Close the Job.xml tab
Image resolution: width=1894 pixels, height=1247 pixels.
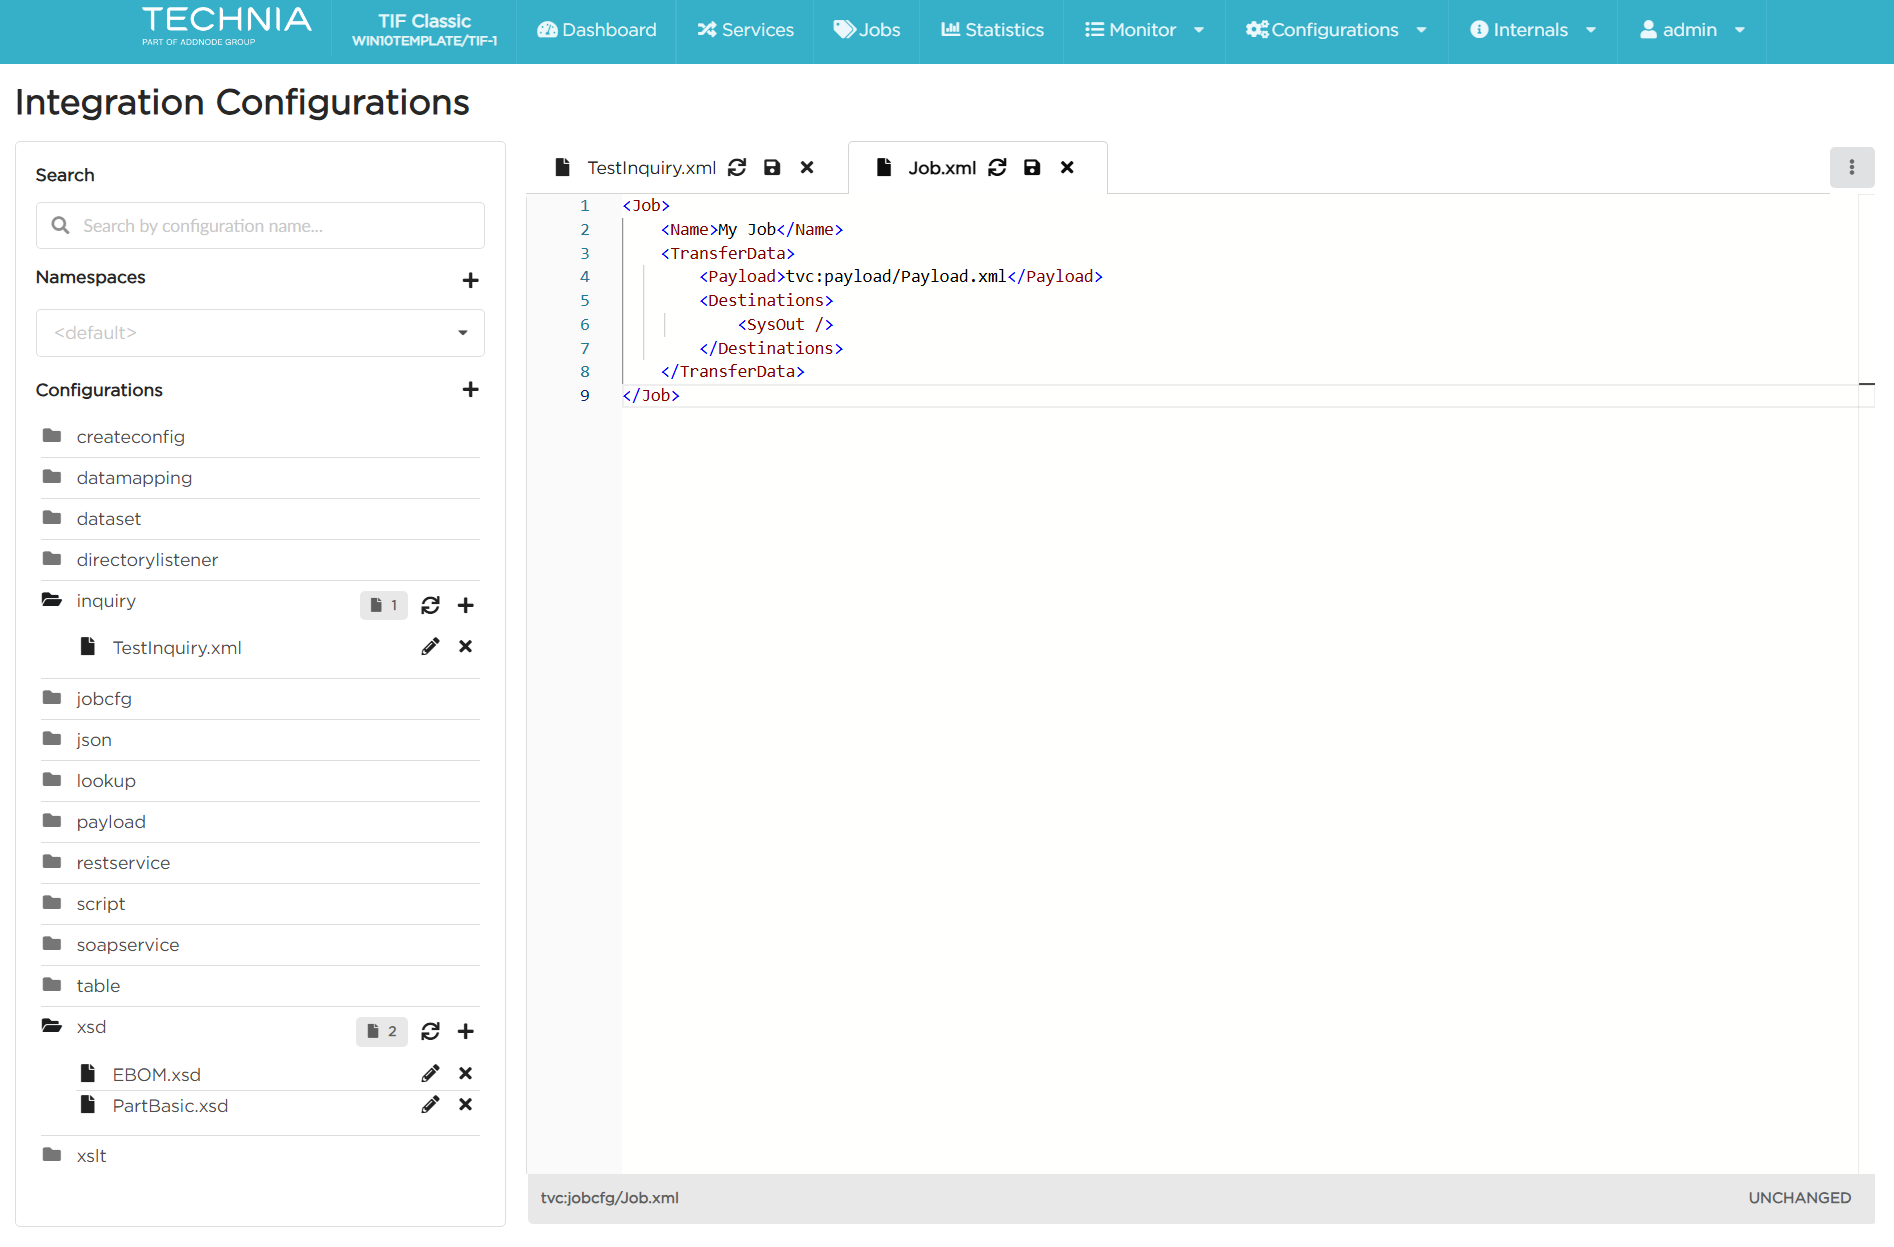(x=1067, y=167)
